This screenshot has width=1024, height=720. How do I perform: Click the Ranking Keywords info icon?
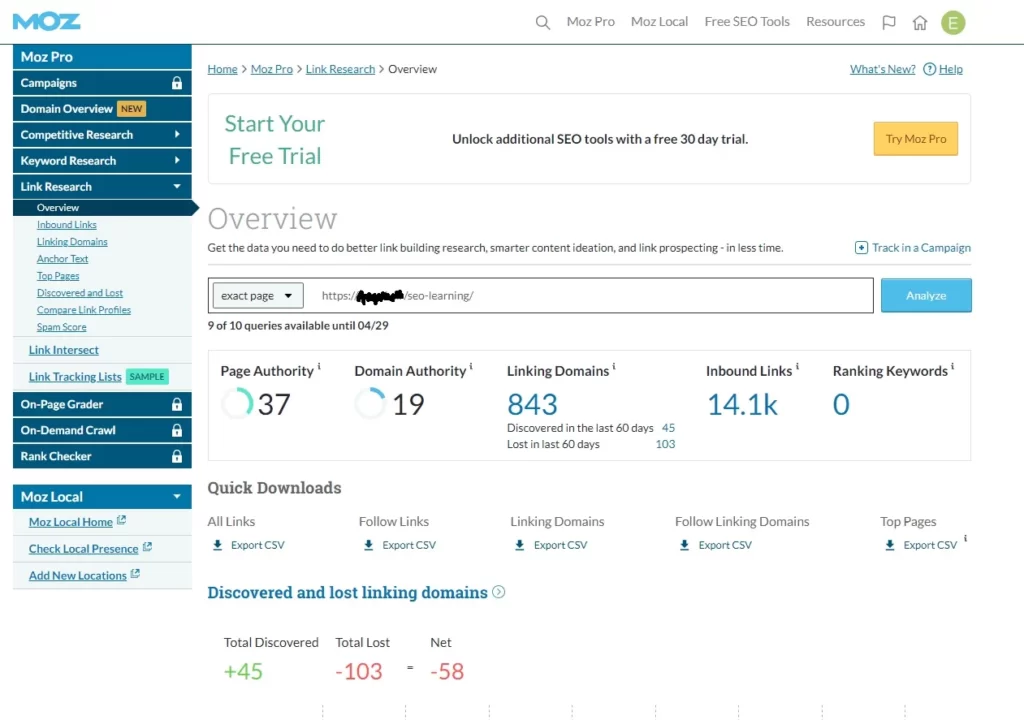[952, 367]
